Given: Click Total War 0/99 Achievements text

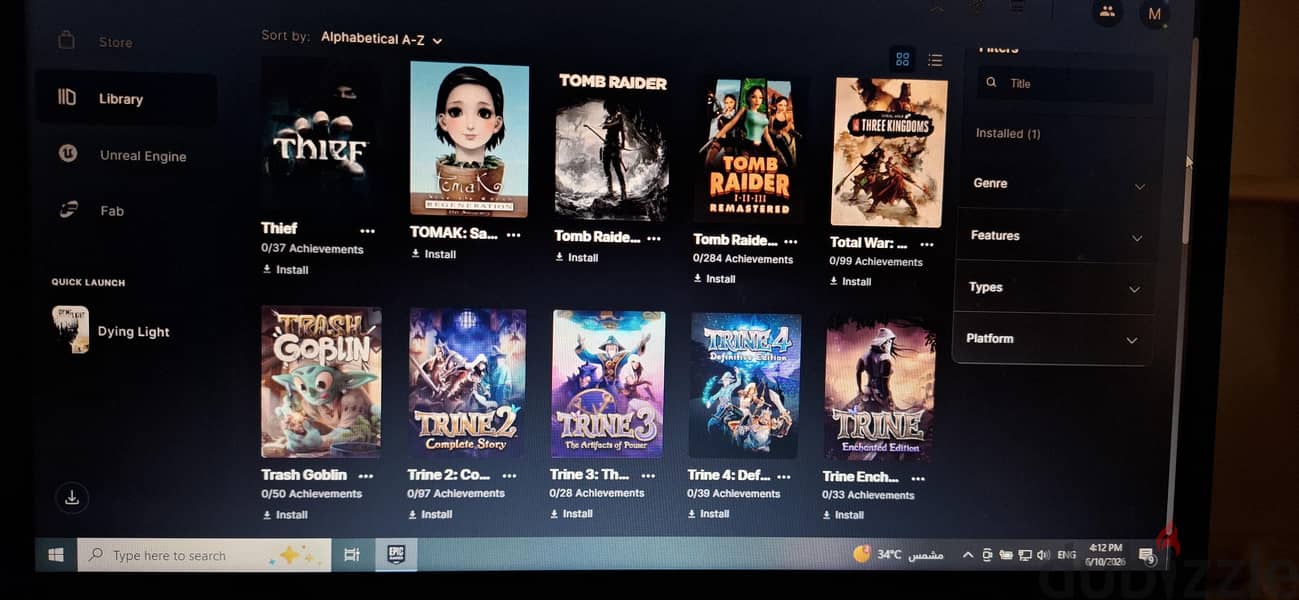Looking at the screenshot, I should [876, 262].
